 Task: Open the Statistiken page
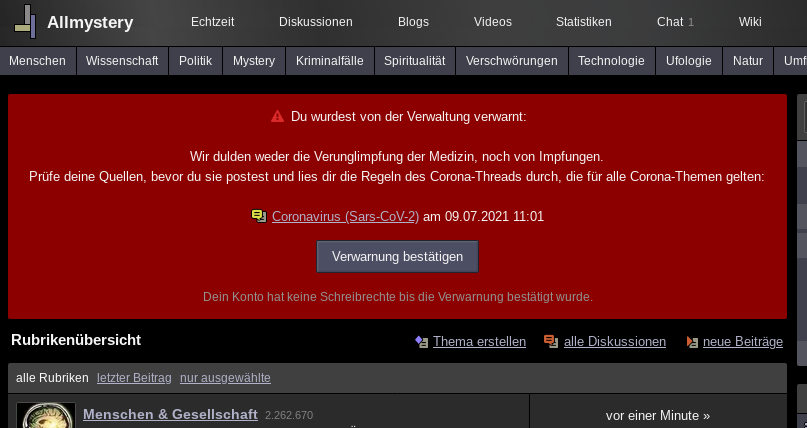click(584, 22)
